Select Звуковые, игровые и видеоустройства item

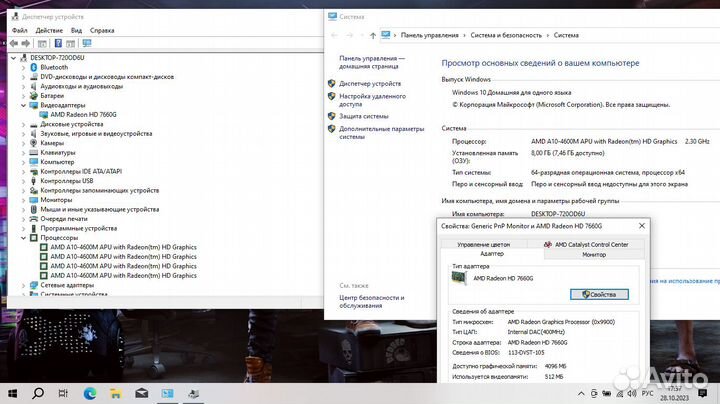pyautogui.click(x=96, y=134)
